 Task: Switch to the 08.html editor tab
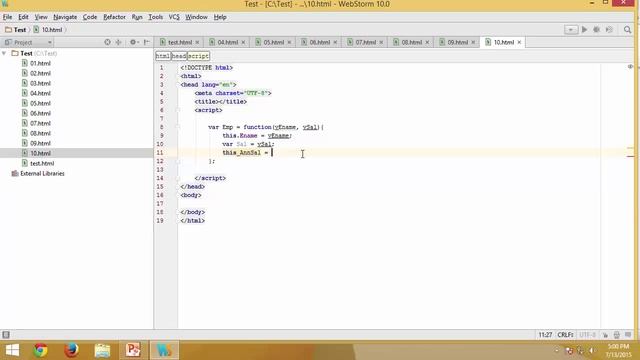(411, 42)
